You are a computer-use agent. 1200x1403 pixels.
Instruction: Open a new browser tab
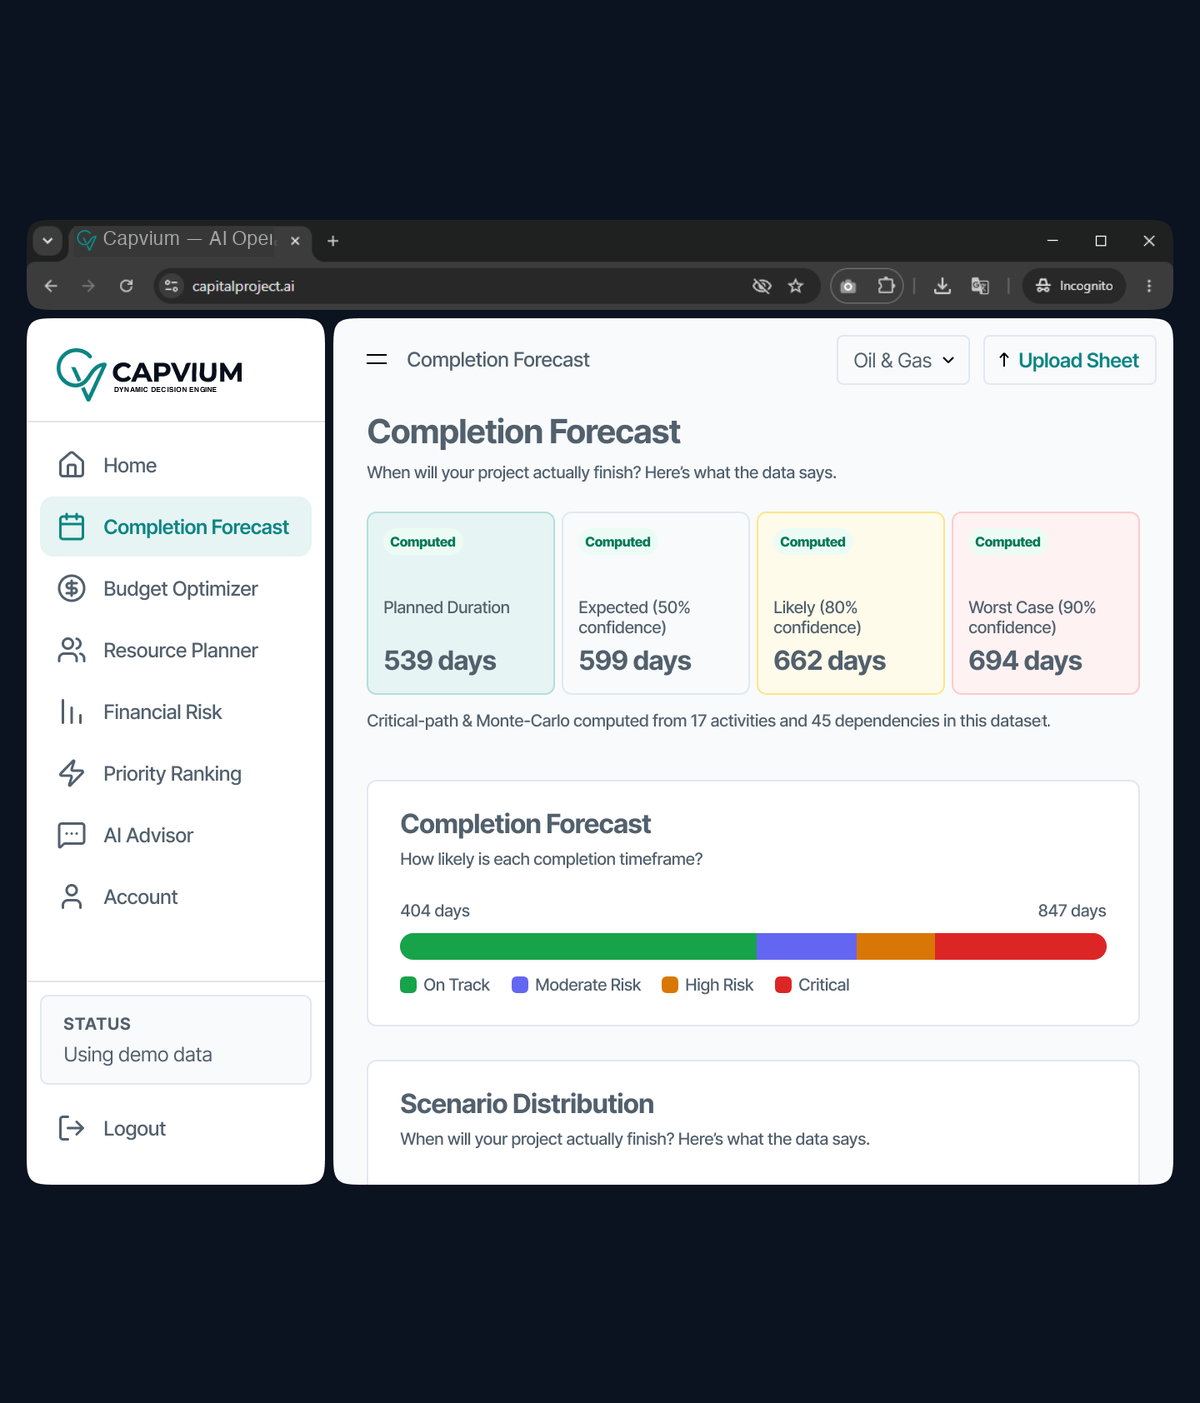pos(333,241)
